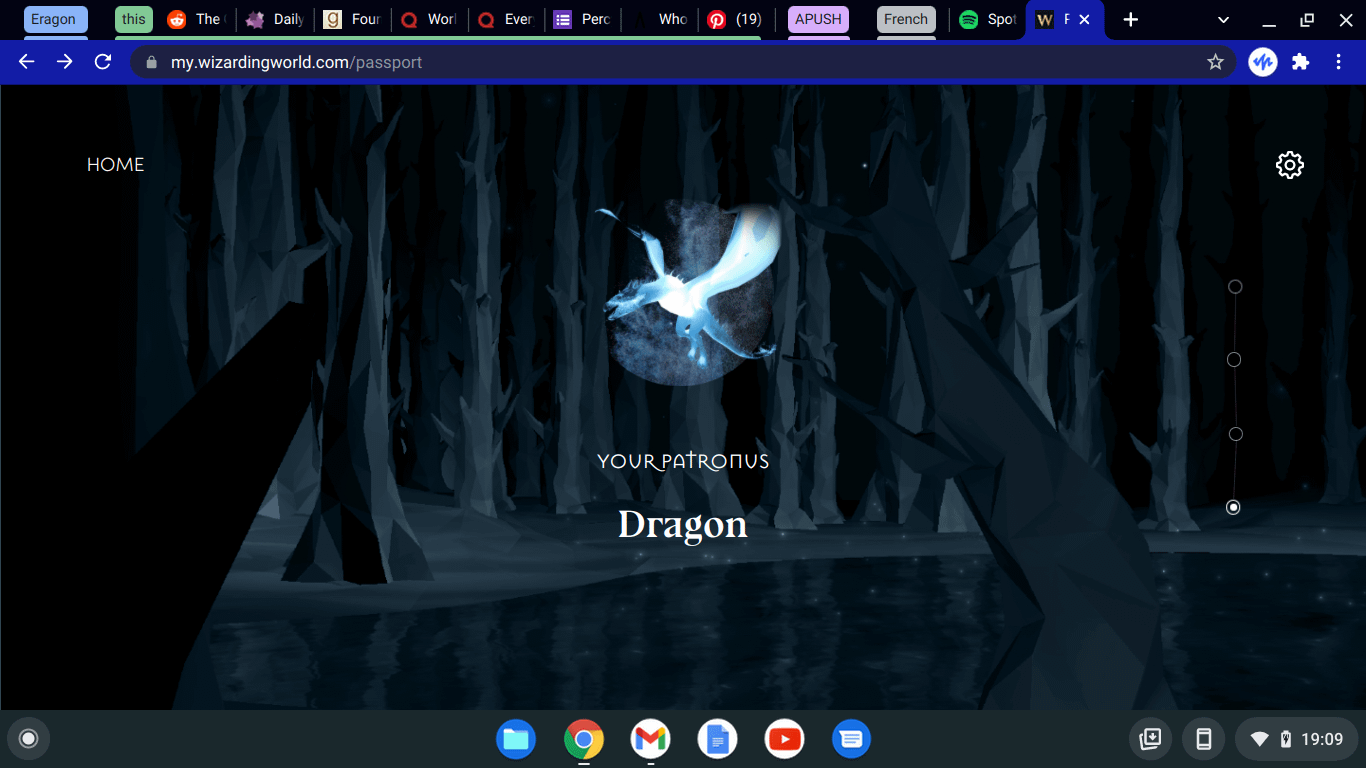
Task: Open the status tray showing 19:09
Action: click(1296, 739)
